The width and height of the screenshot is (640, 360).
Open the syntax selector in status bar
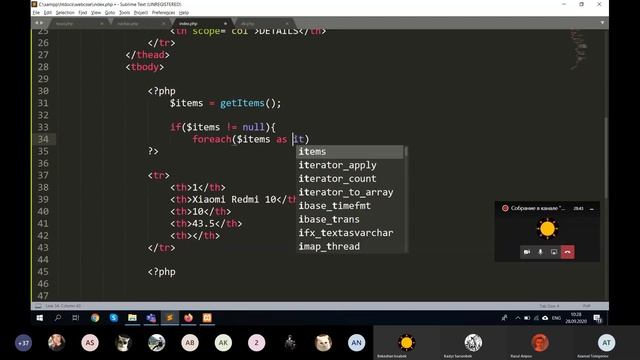(587, 306)
